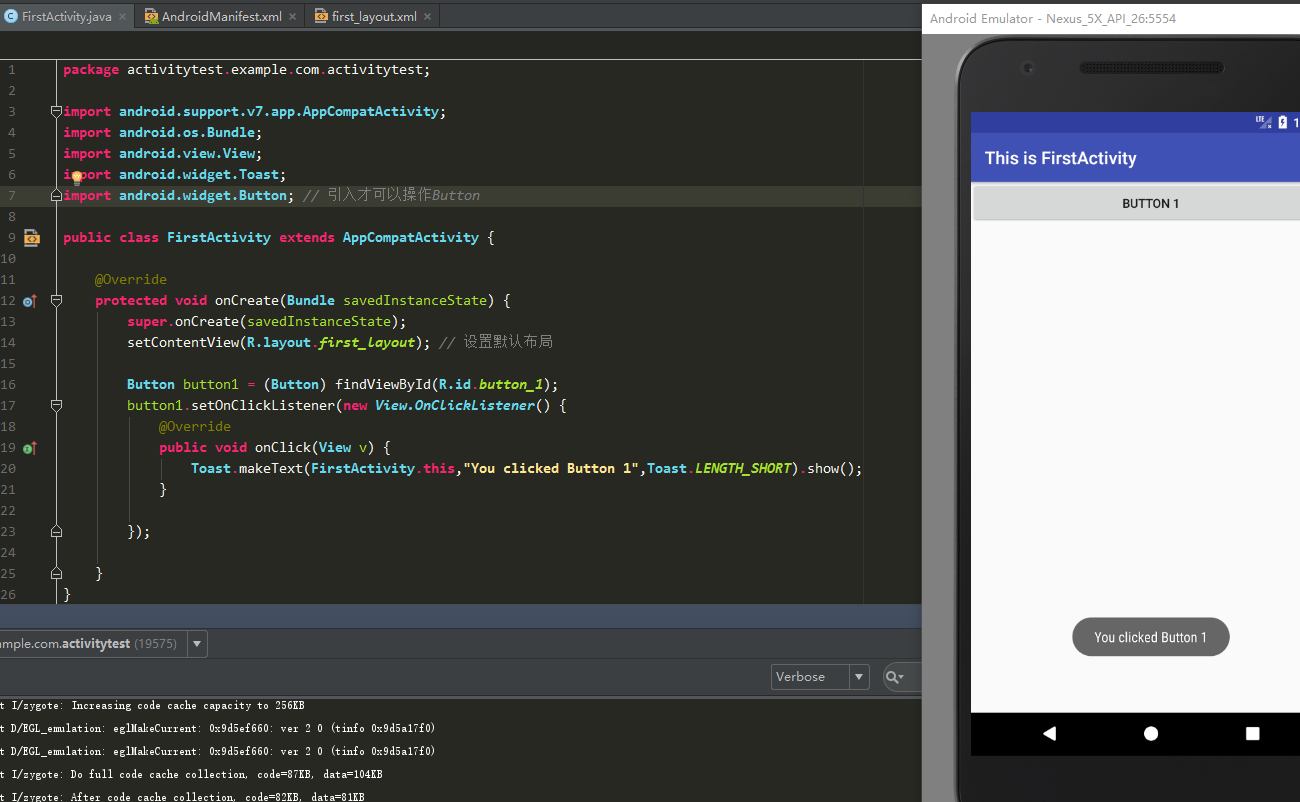
Task: Click the 'This is FirstActivity' title
Action: tap(1060, 158)
